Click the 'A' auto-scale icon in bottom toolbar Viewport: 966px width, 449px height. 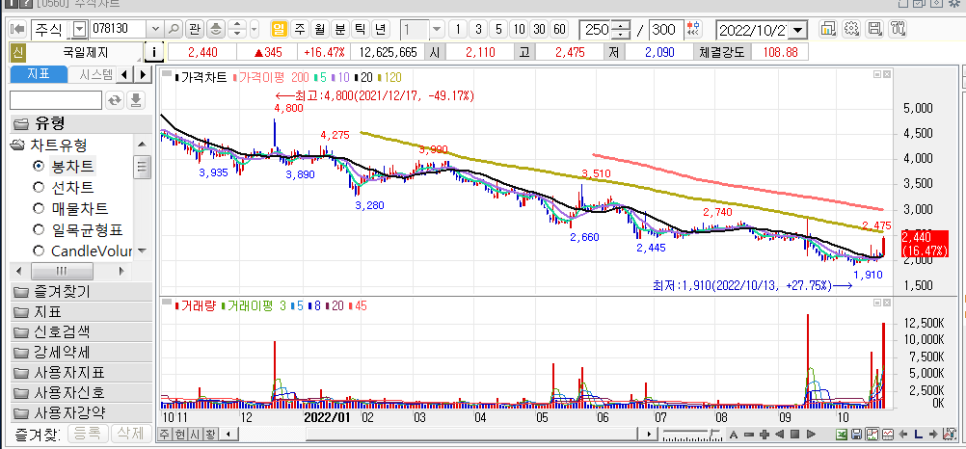733,434
